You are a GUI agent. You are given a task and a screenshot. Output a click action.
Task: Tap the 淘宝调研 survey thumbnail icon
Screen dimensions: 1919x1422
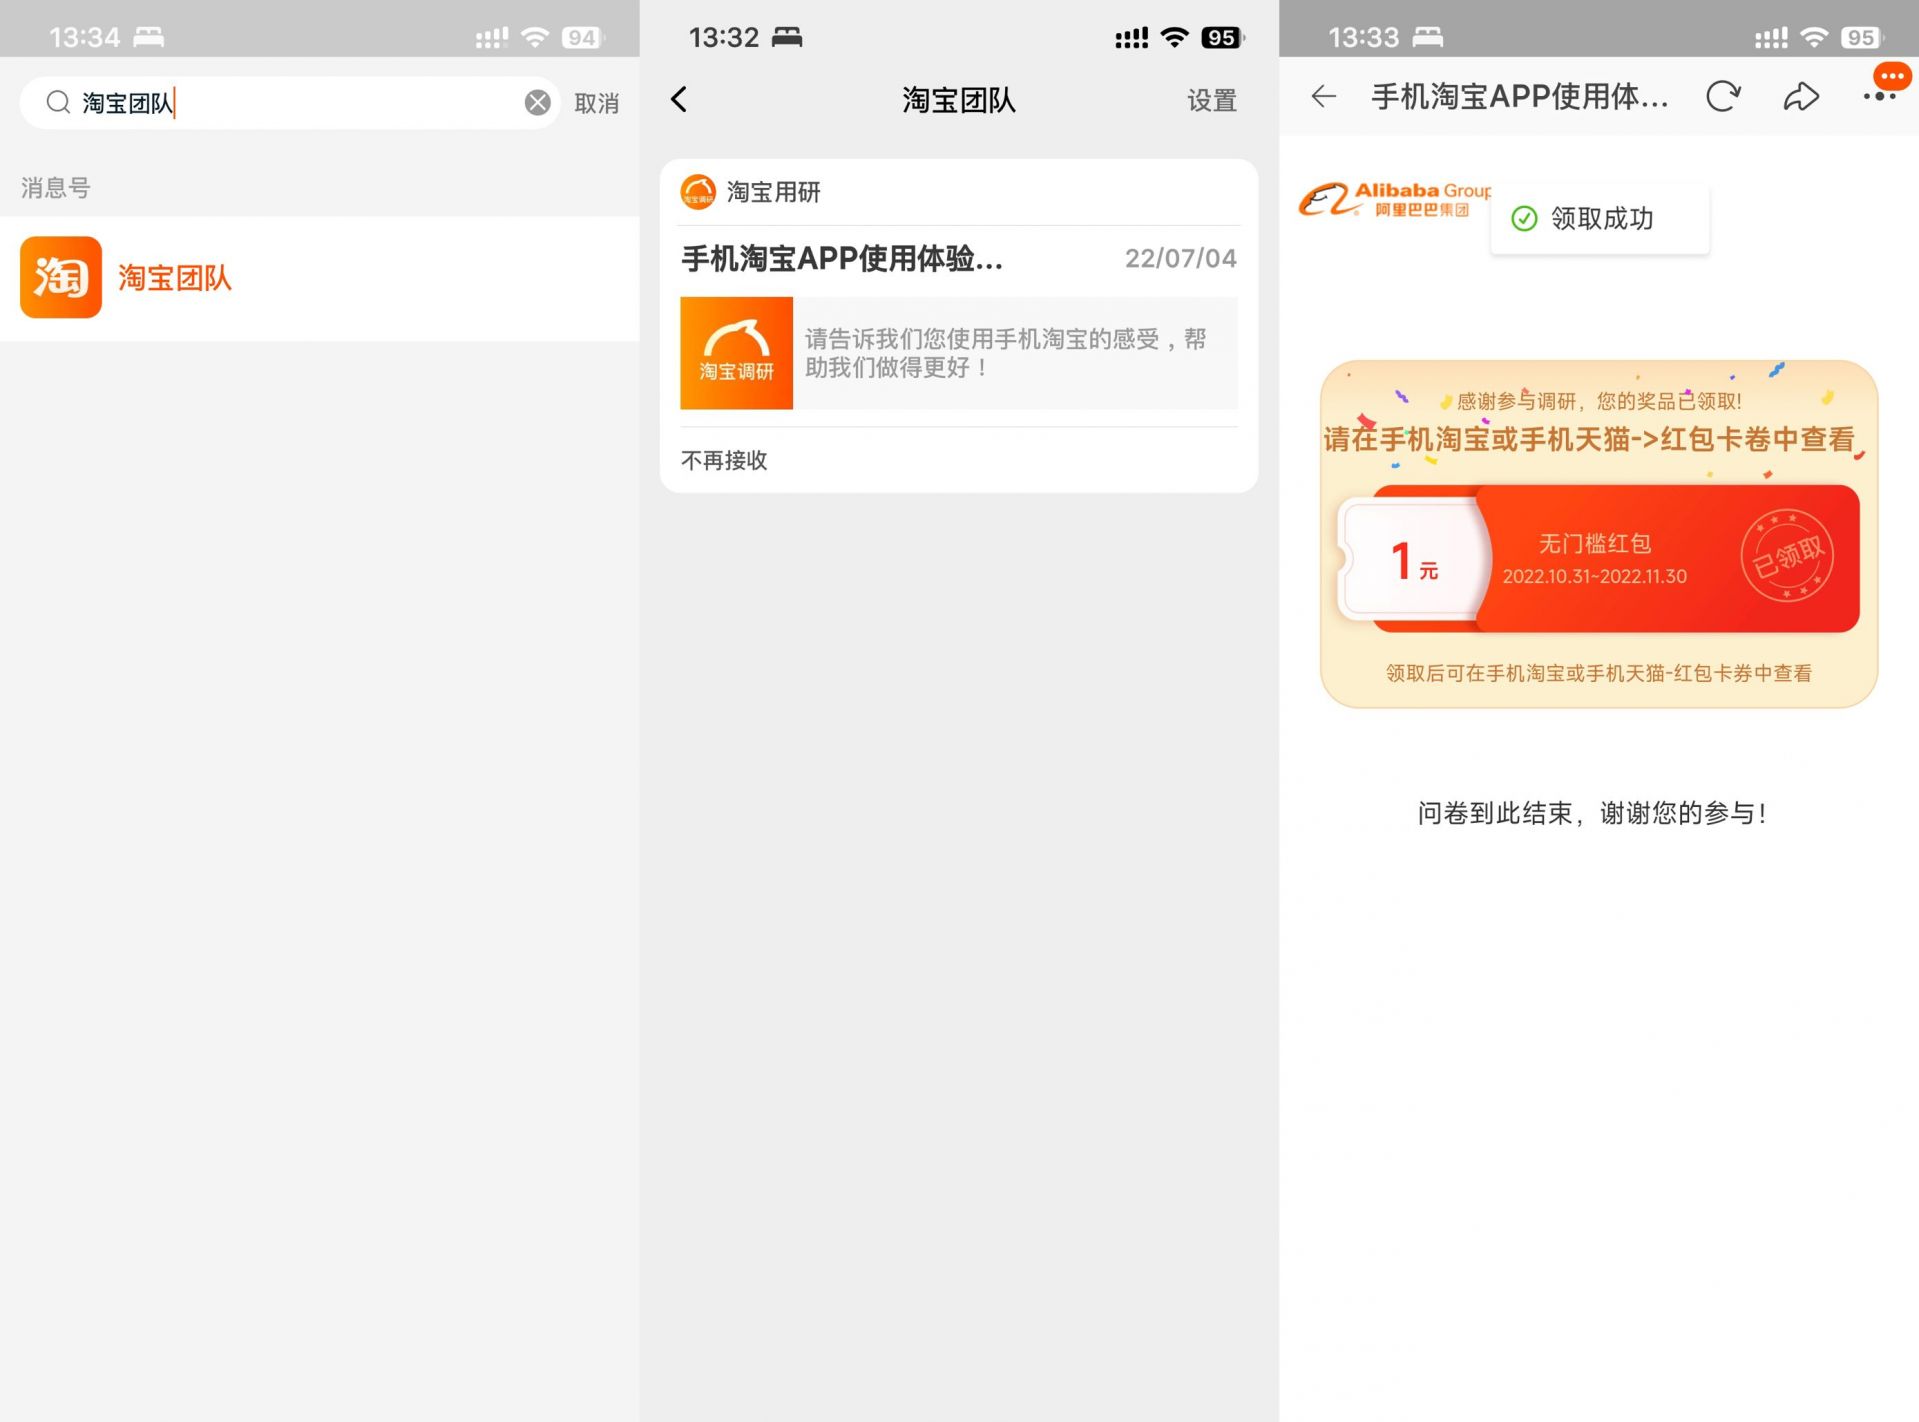coord(736,353)
